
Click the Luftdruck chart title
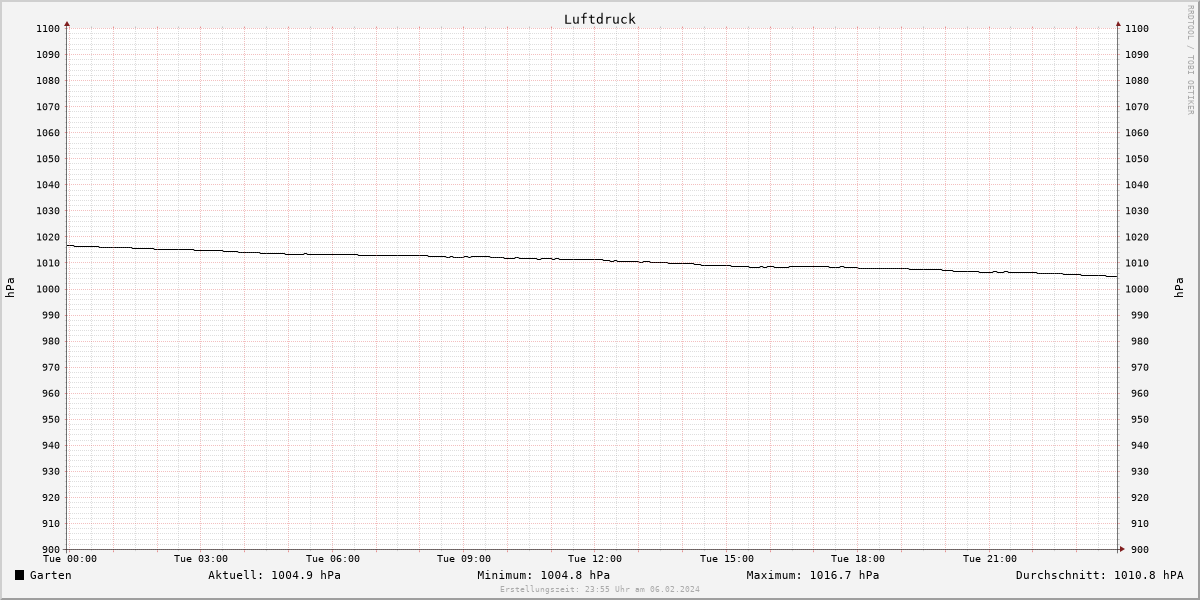[600, 19]
